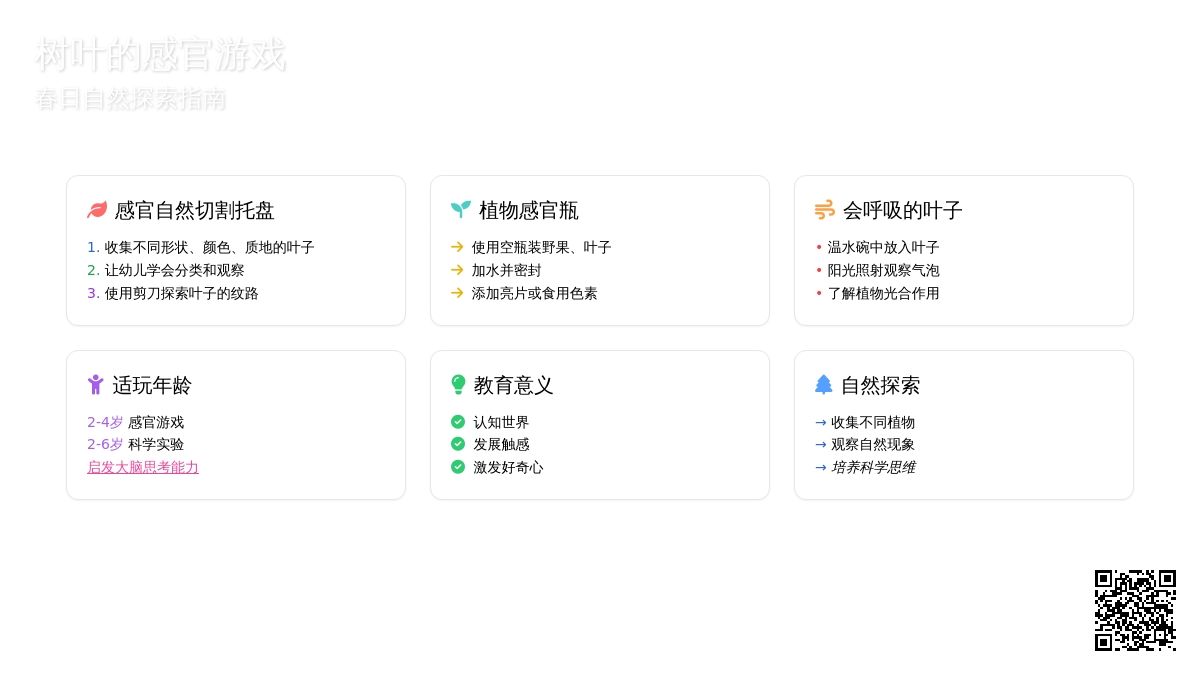1200x675 pixels.
Task: Click the green check beside 认知世界
Action: click(458, 422)
